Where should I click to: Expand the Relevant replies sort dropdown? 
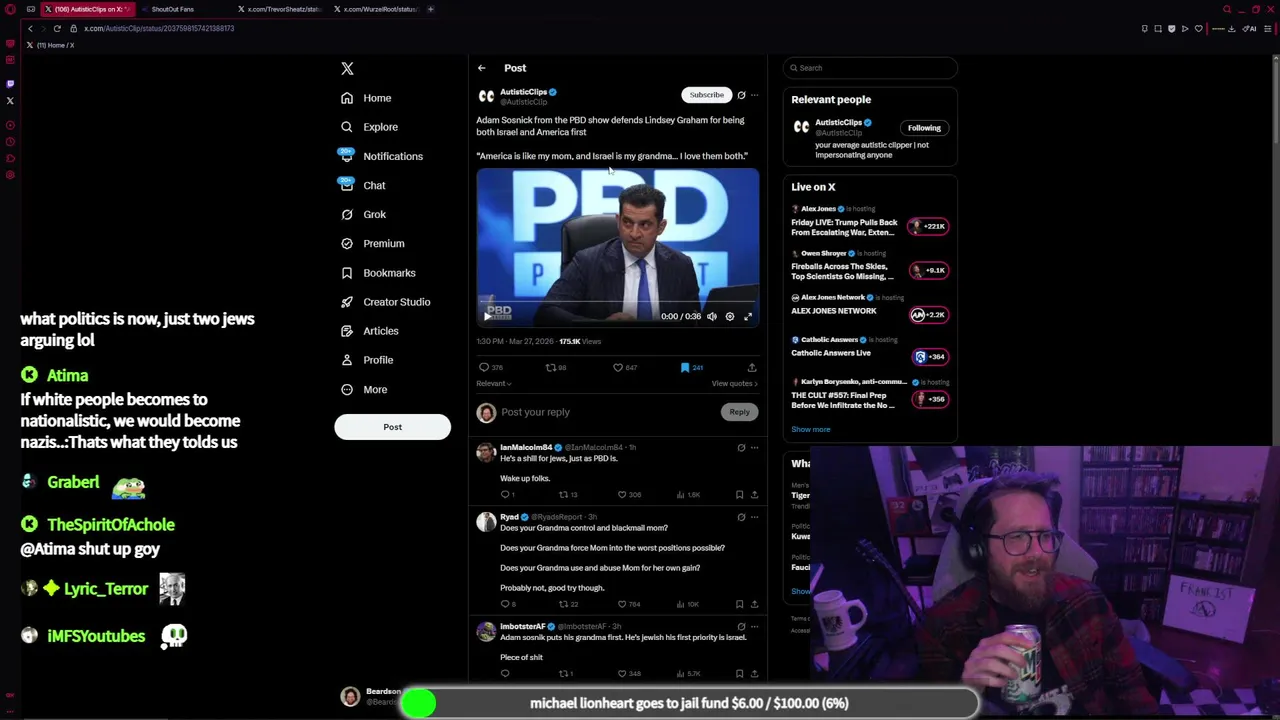coord(494,383)
